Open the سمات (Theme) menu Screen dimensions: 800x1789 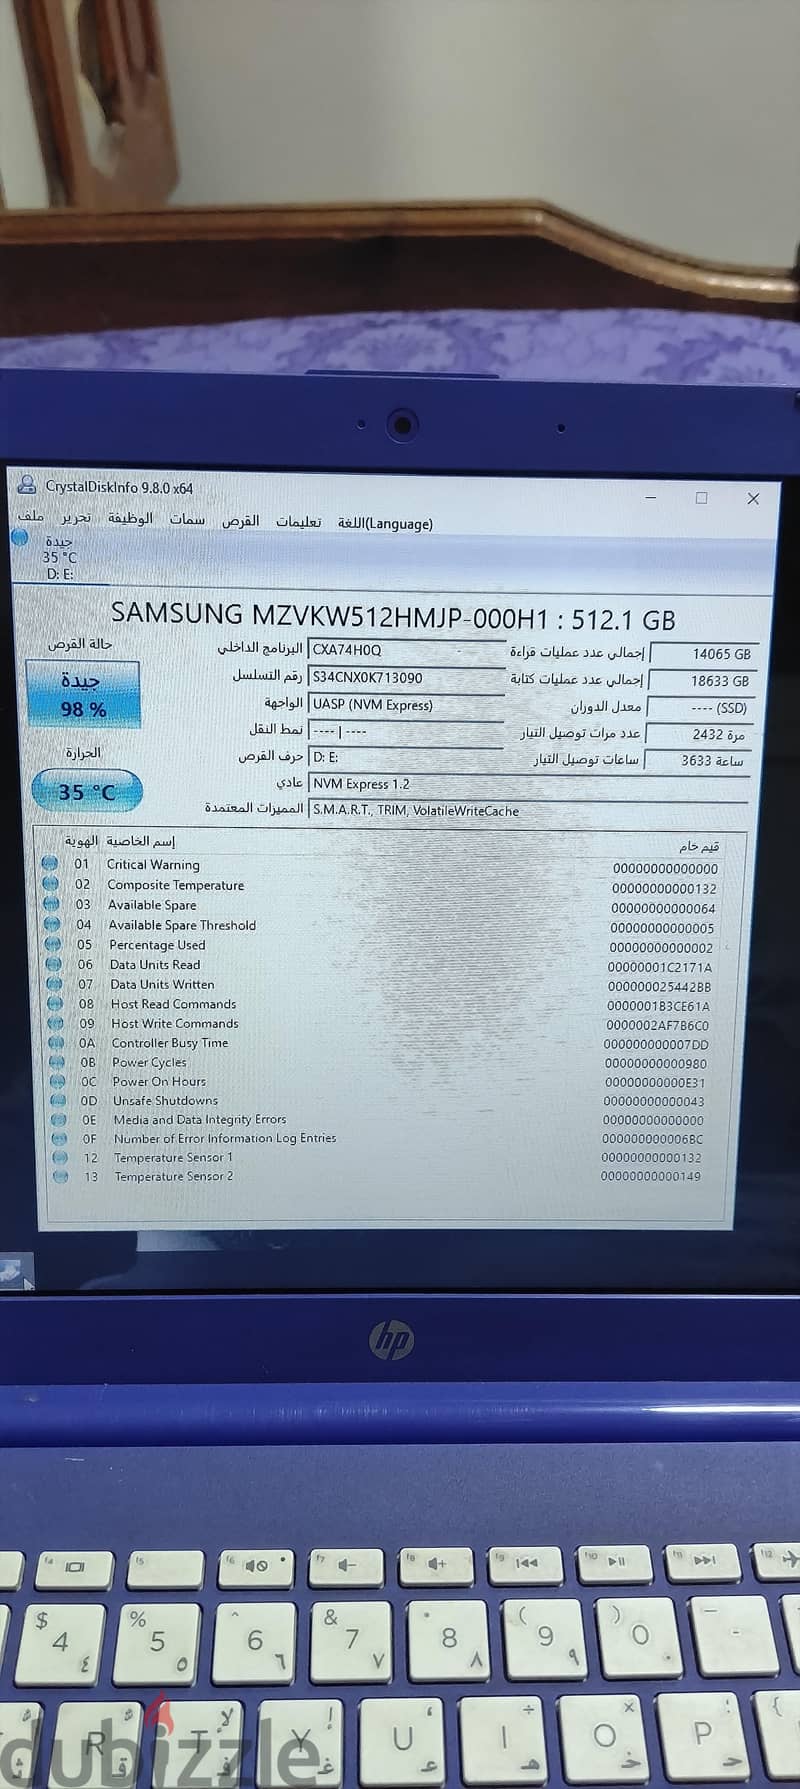click(187, 520)
